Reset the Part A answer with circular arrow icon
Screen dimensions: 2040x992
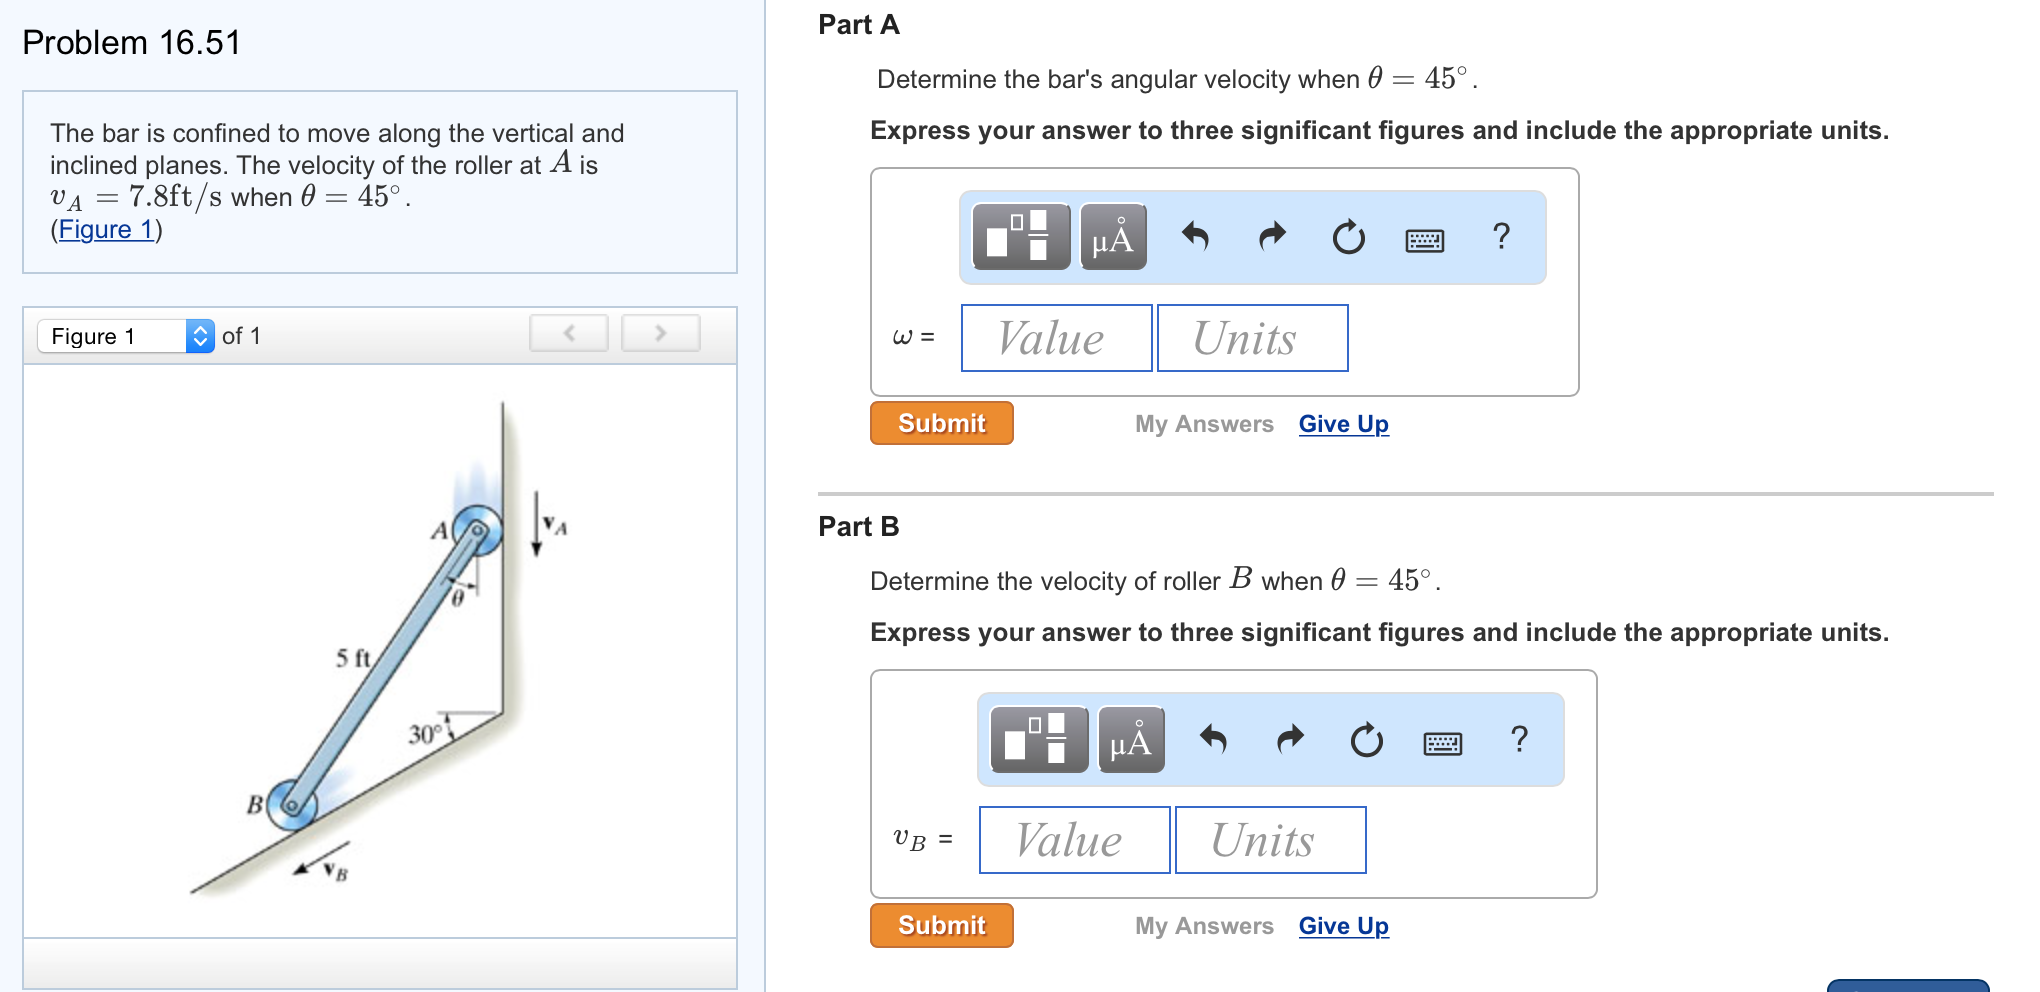(x=1347, y=237)
